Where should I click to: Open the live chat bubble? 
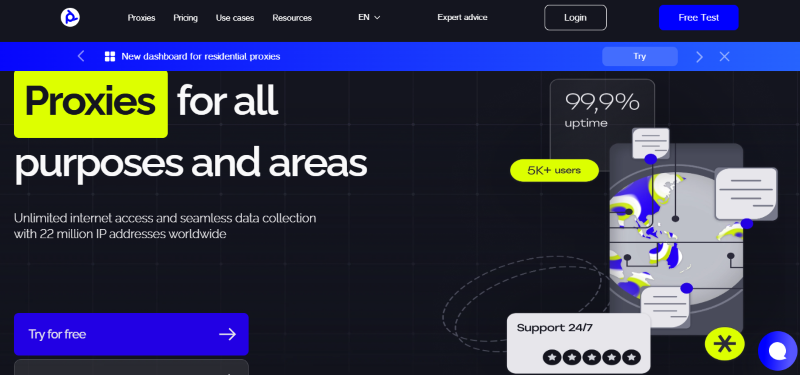click(x=777, y=351)
